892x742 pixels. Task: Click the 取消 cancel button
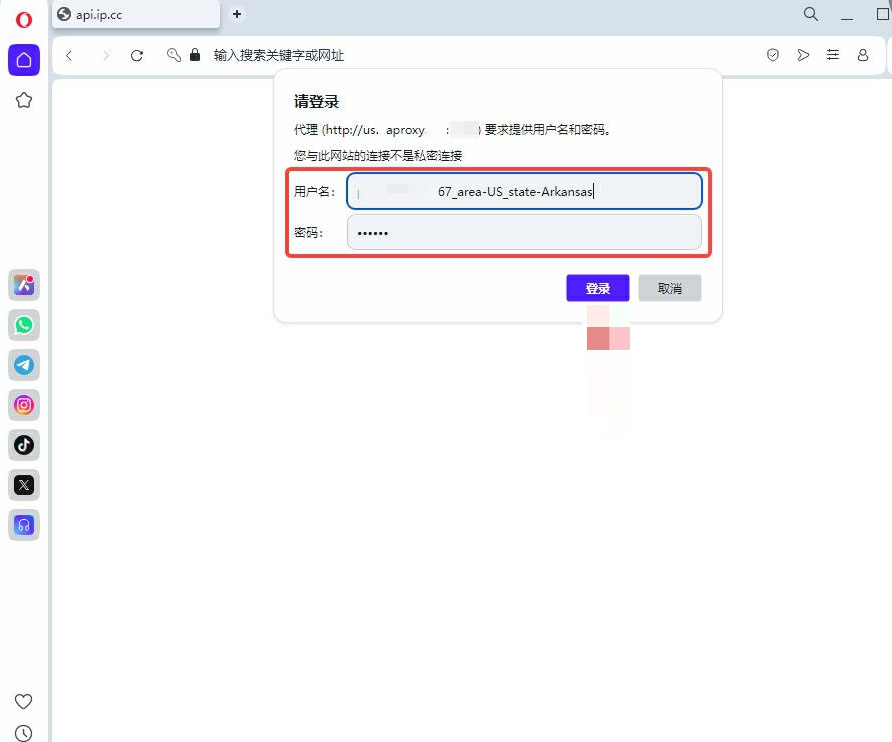pos(670,288)
